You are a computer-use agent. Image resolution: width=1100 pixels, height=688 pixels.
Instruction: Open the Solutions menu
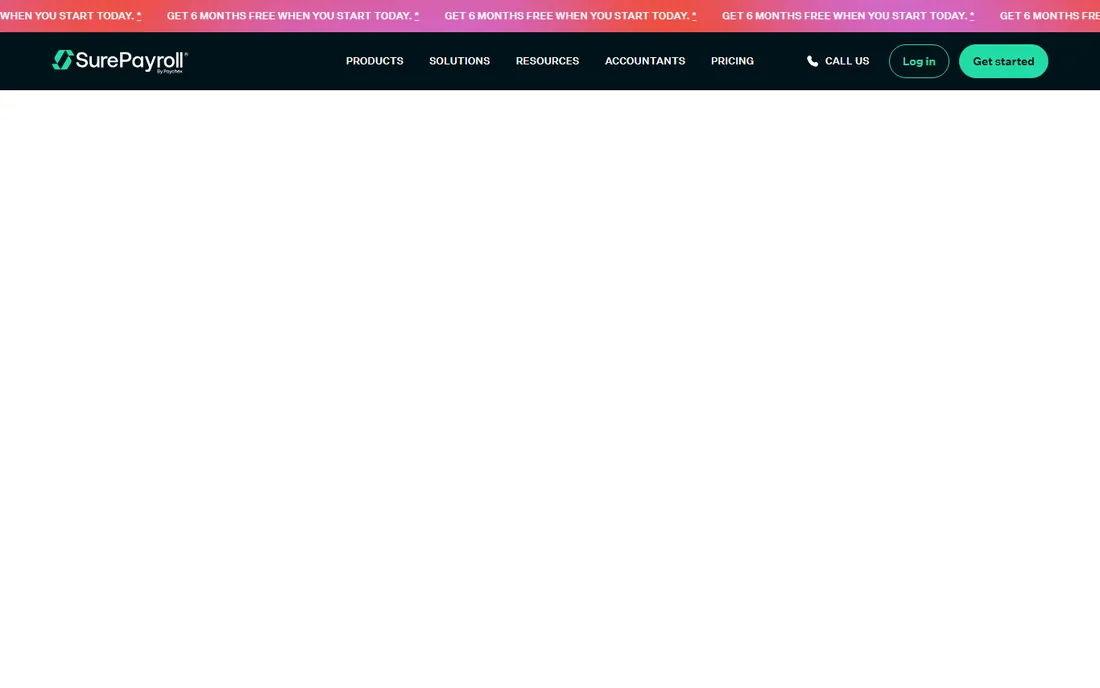pyautogui.click(x=460, y=61)
